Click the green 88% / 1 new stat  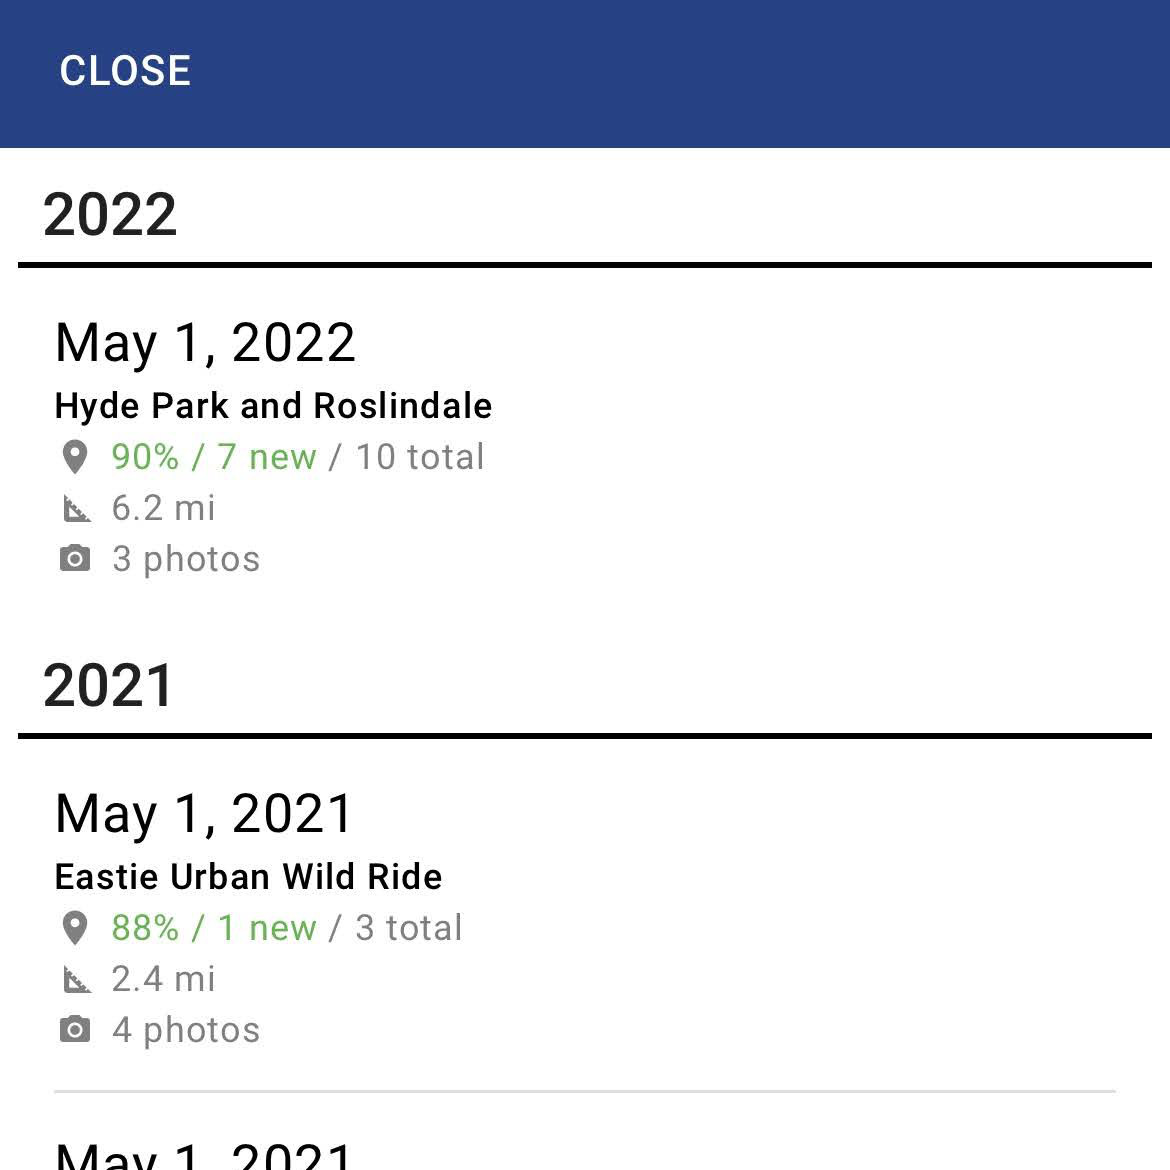click(x=213, y=928)
